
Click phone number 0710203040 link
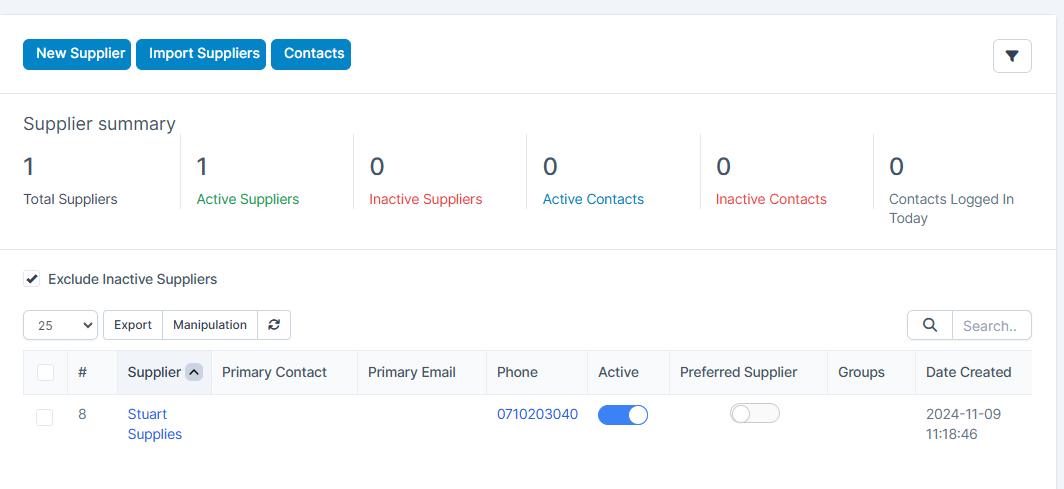pyautogui.click(x=537, y=414)
